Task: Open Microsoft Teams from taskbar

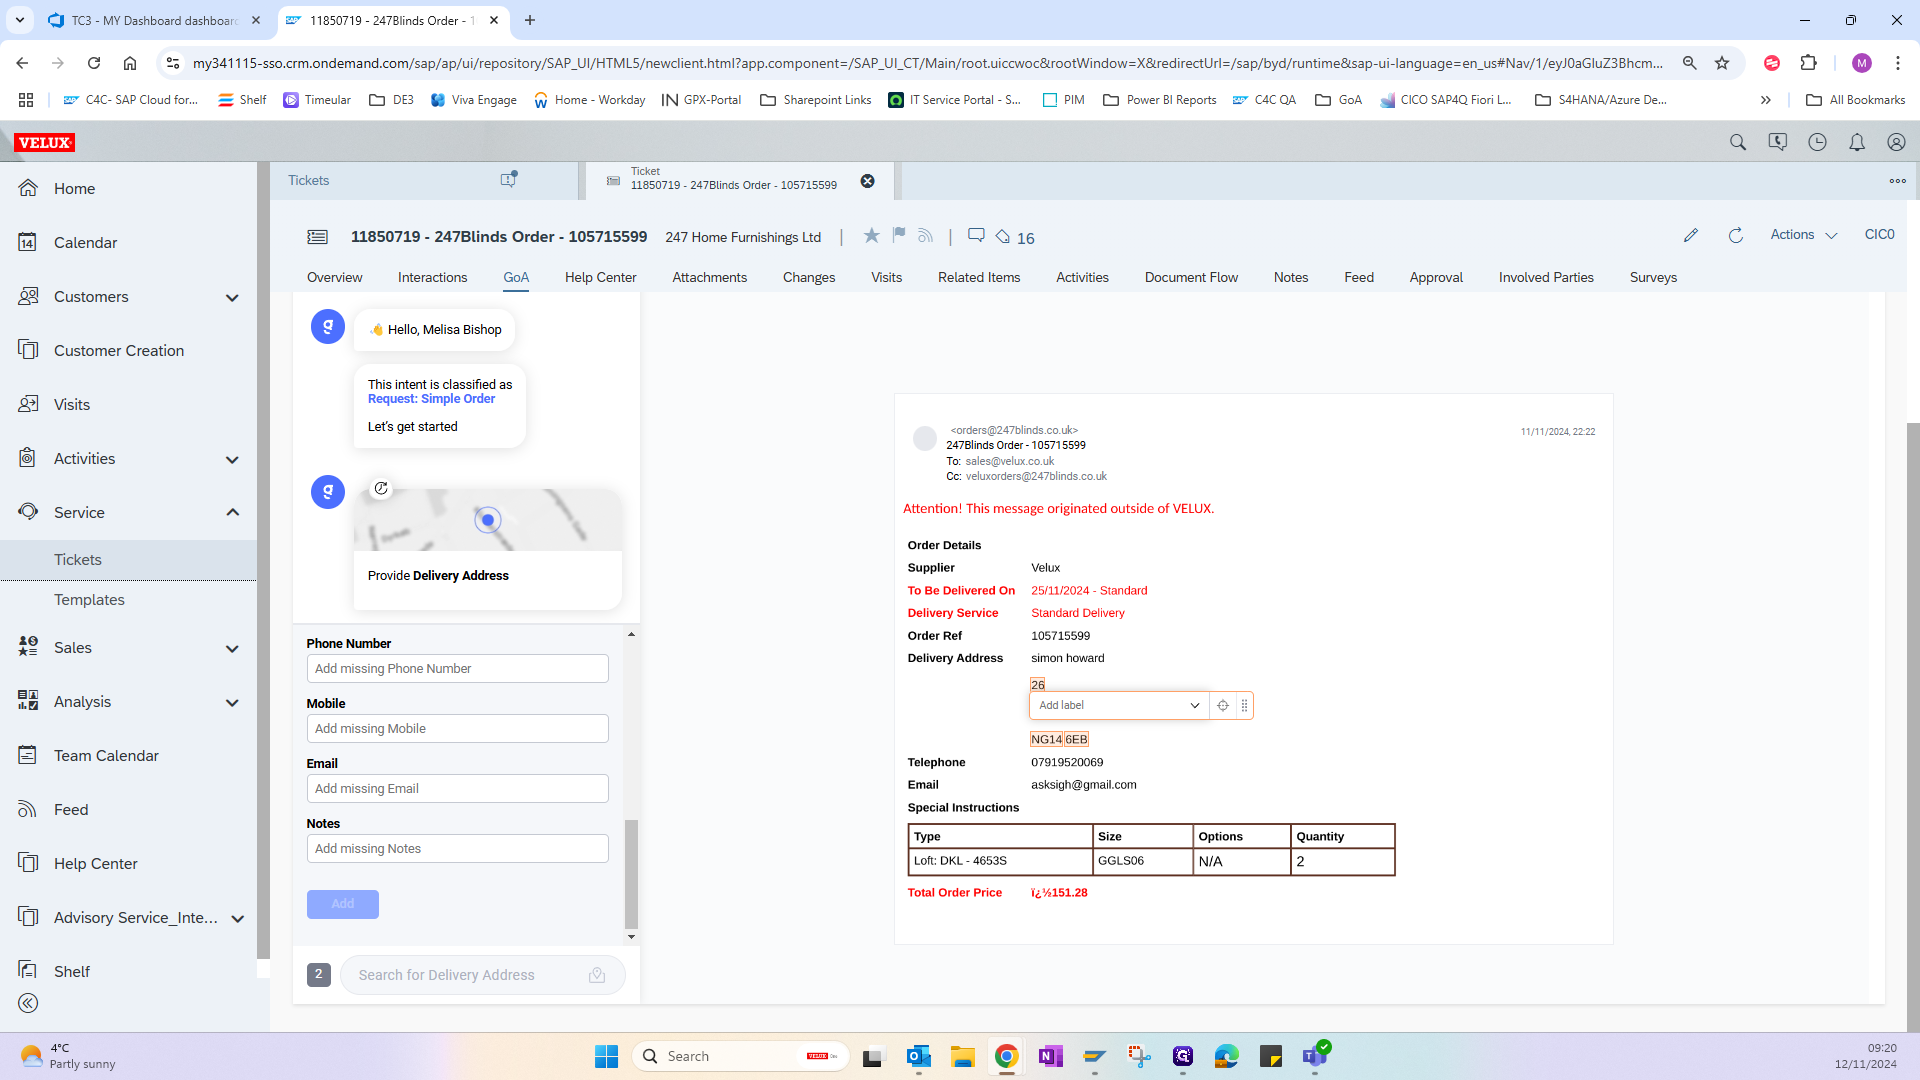Action: click(x=1314, y=1057)
